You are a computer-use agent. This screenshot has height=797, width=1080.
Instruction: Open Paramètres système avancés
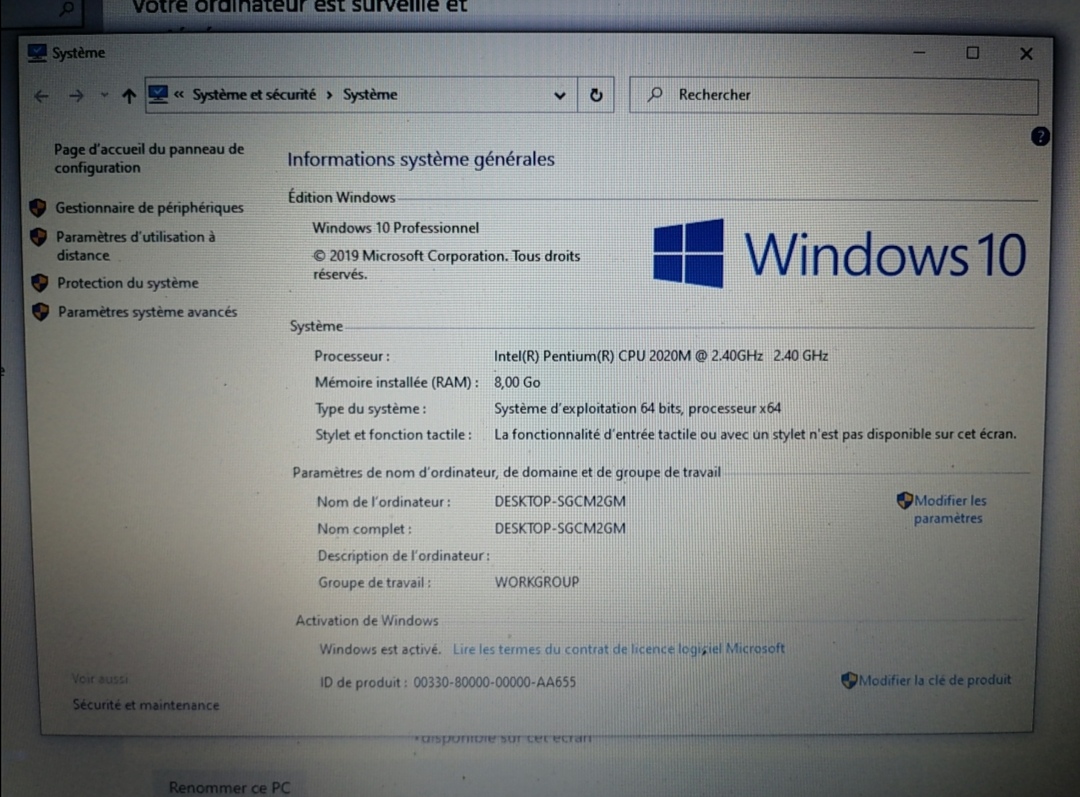(147, 312)
